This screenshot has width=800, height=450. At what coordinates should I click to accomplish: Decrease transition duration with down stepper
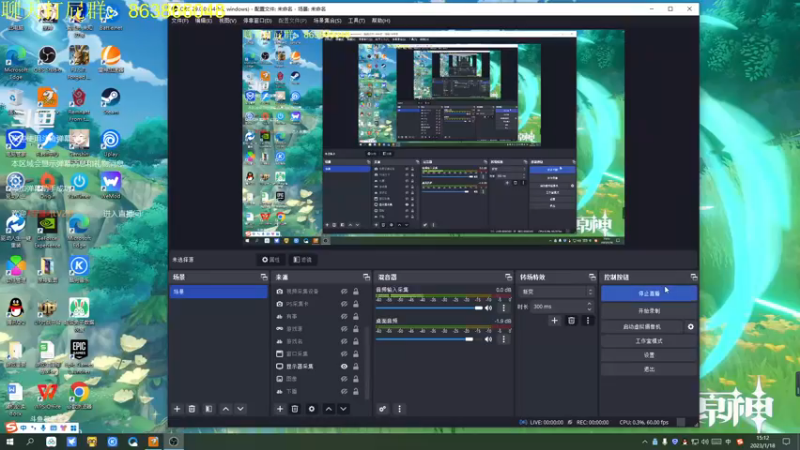pyautogui.click(x=590, y=309)
